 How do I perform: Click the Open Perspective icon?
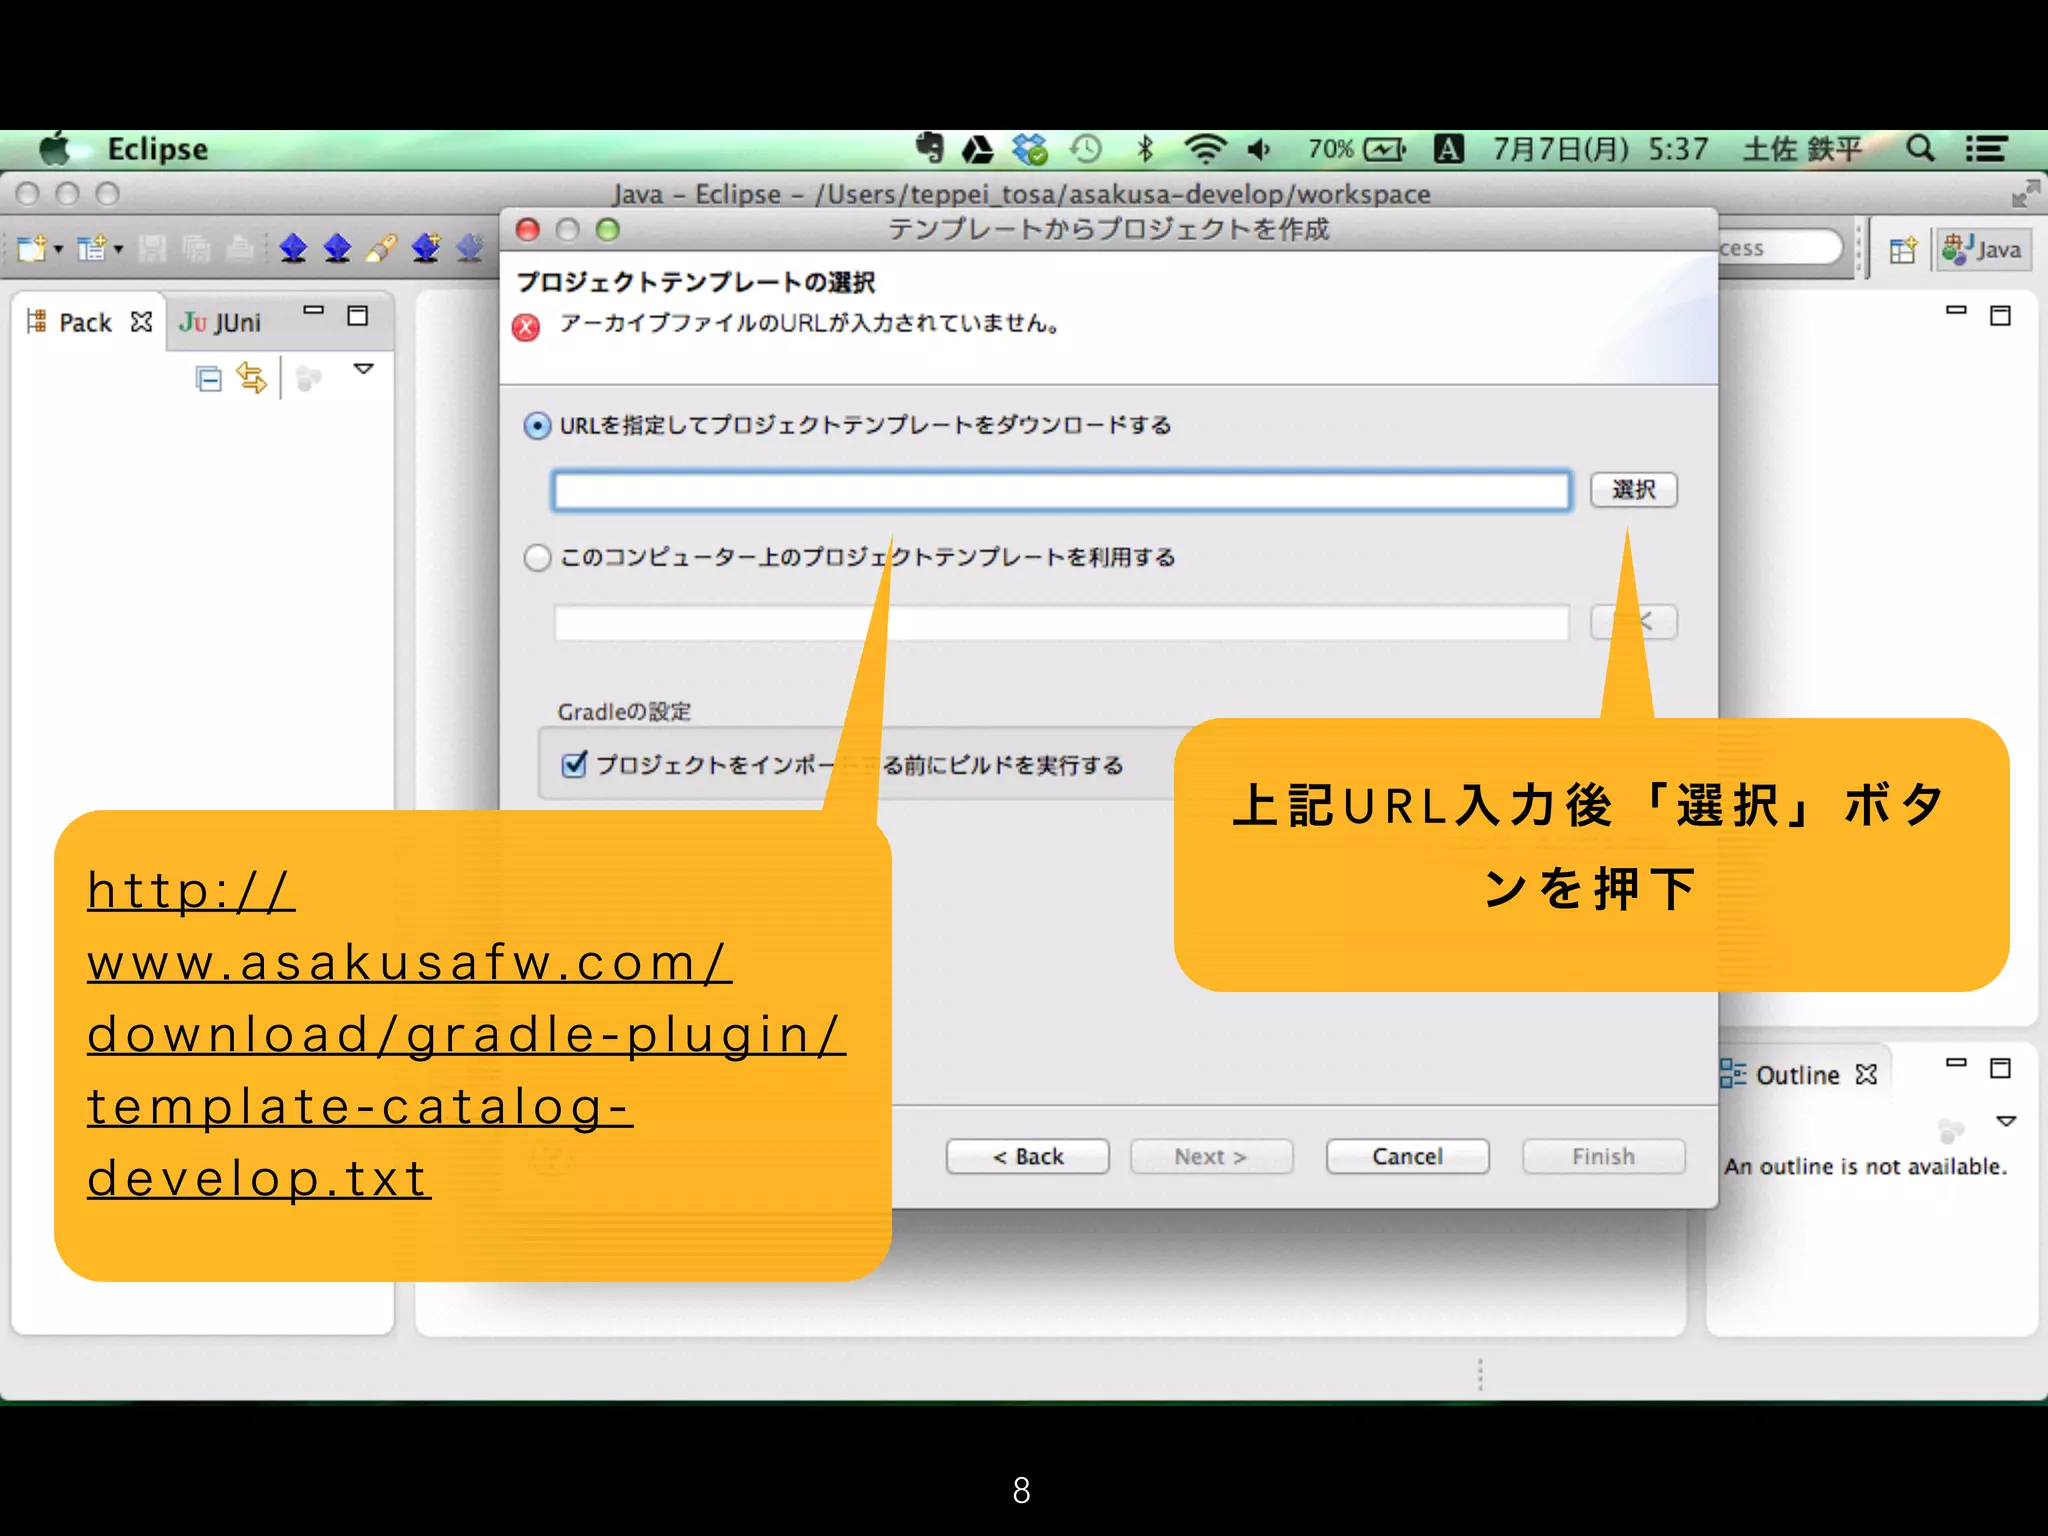1902,249
